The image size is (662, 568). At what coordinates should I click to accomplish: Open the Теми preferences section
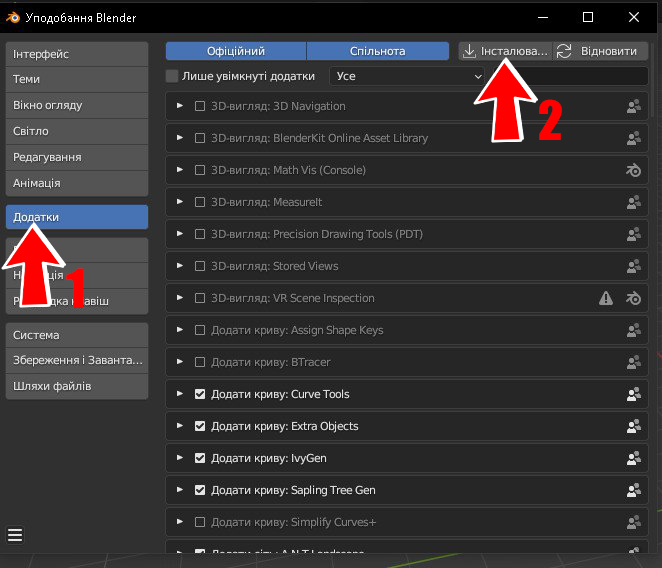click(77, 79)
